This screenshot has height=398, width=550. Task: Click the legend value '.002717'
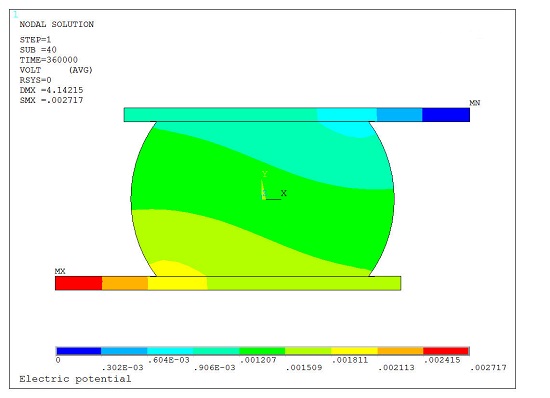pyautogui.click(x=488, y=367)
